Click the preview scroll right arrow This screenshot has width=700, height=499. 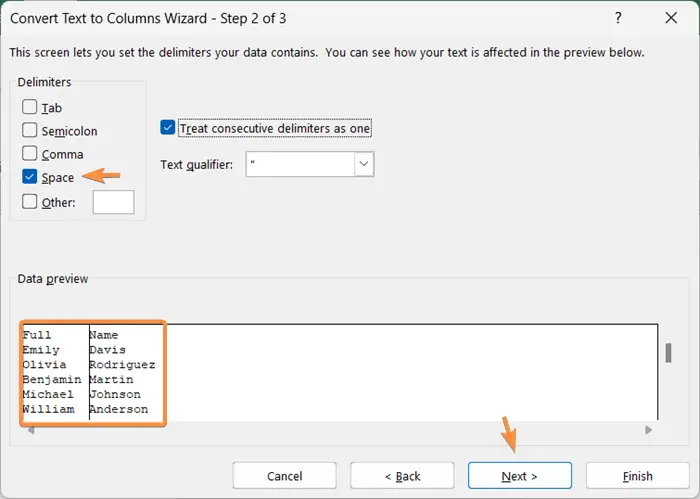click(x=648, y=430)
